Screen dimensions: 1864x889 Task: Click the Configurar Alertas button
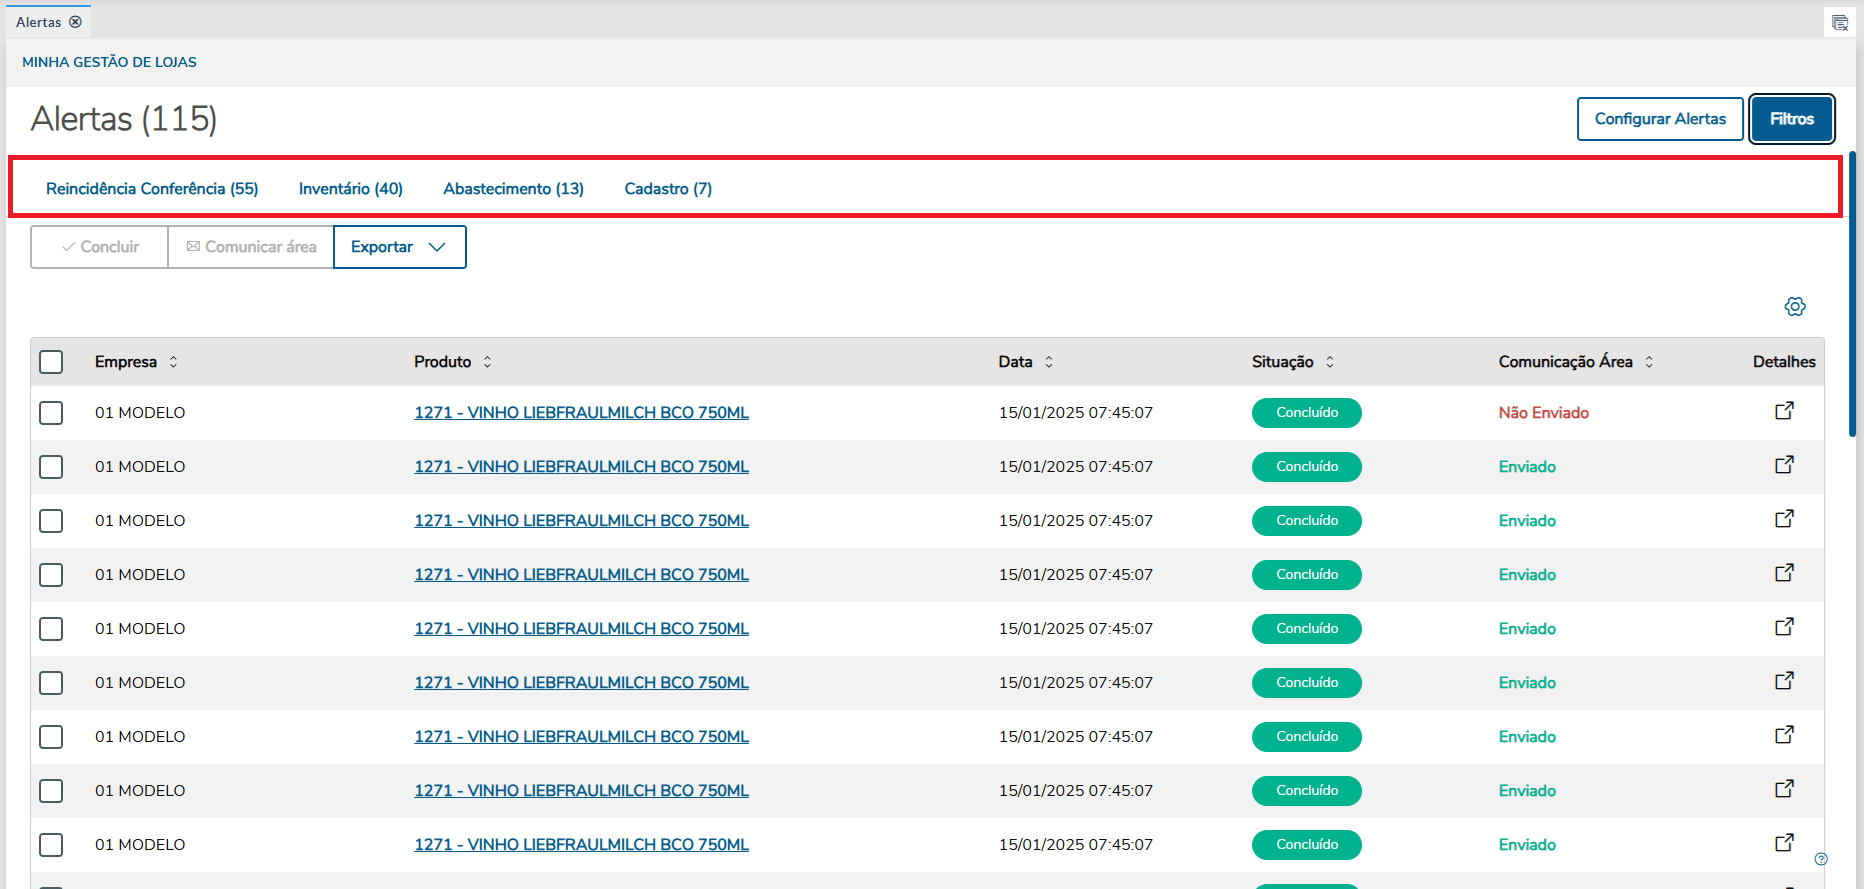(1660, 119)
